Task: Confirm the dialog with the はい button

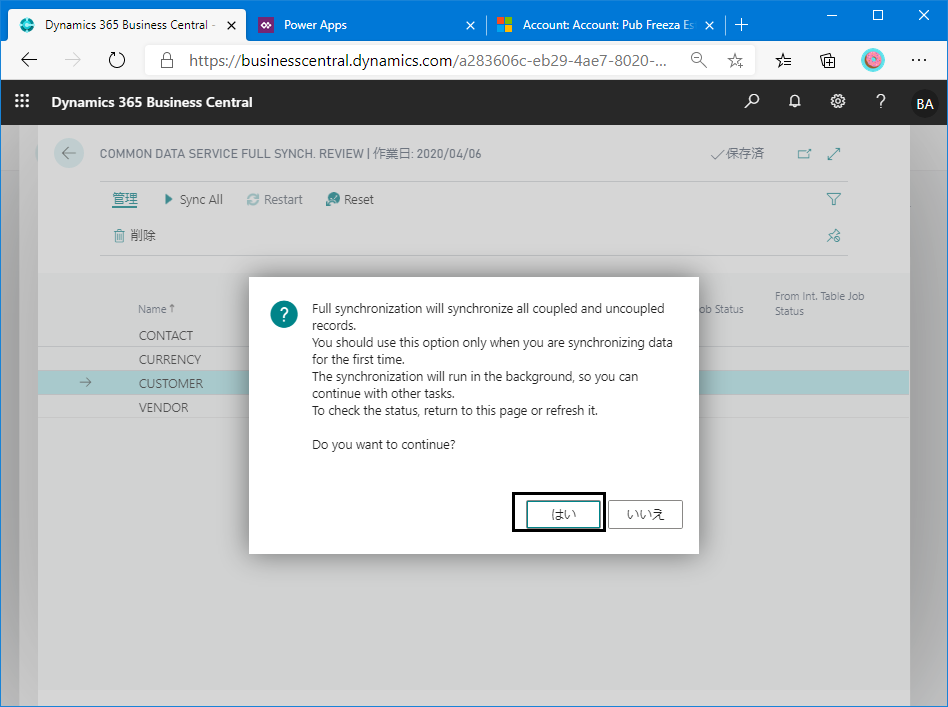Action: click(563, 514)
